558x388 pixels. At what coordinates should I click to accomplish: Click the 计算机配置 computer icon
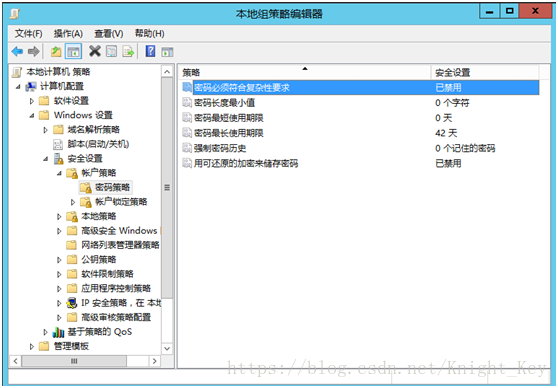31,86
